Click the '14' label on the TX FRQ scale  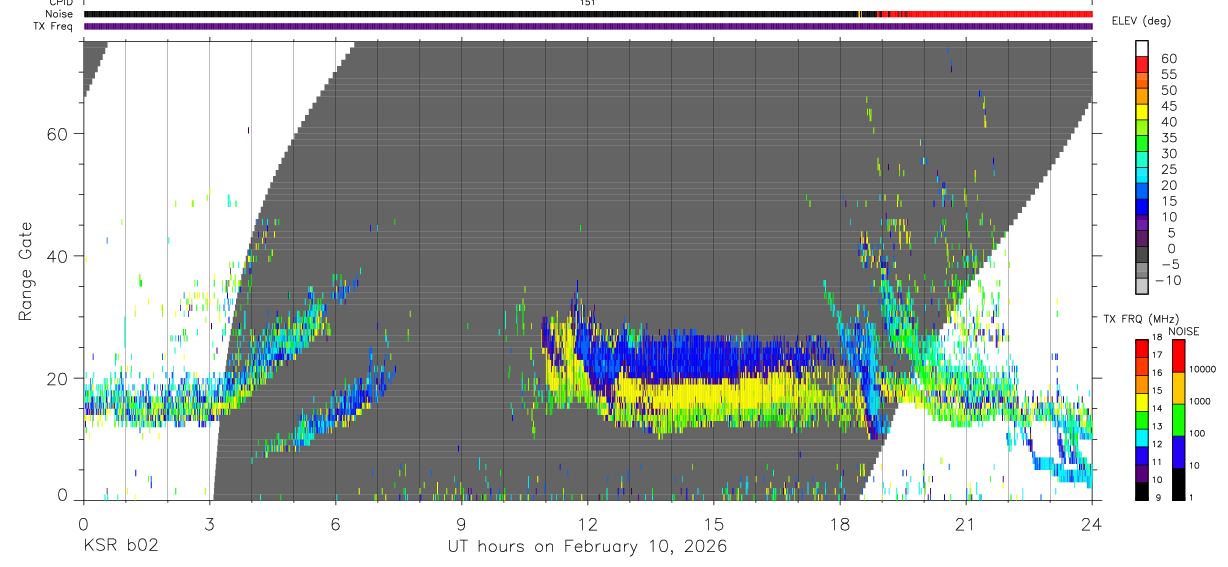(x=1157, y=408)
